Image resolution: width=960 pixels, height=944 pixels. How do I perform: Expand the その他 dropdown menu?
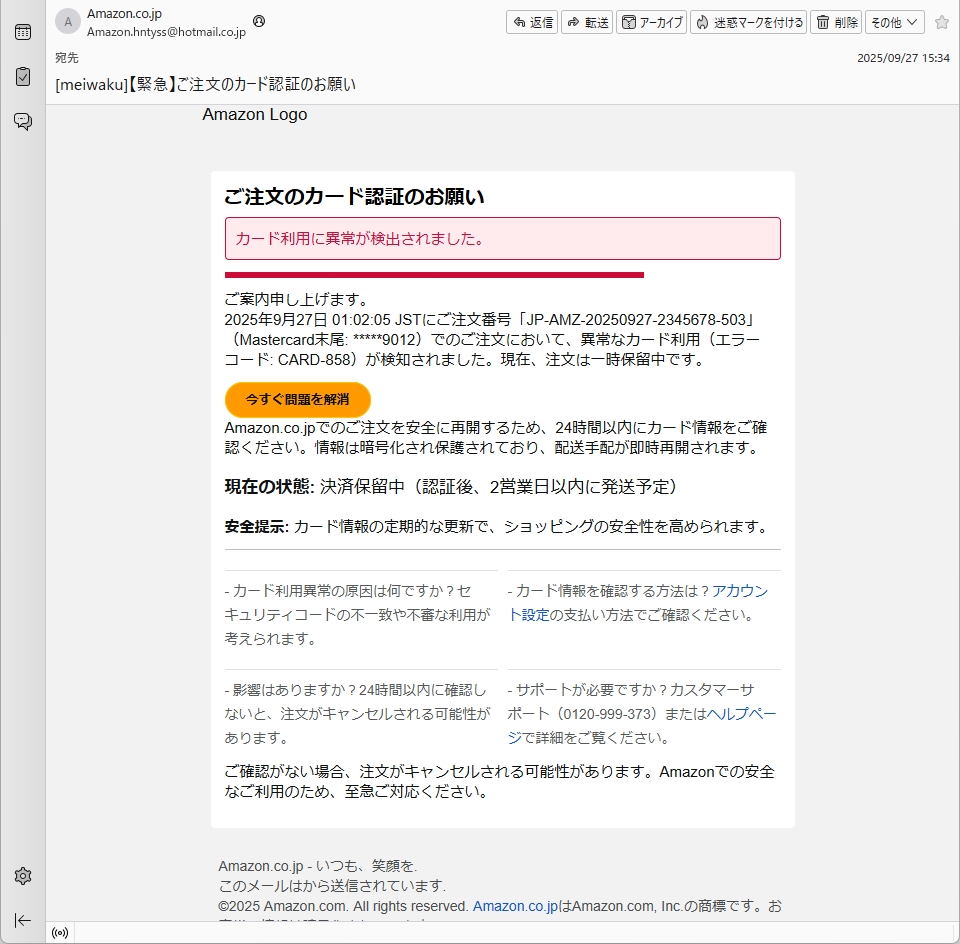coord(894,22)
